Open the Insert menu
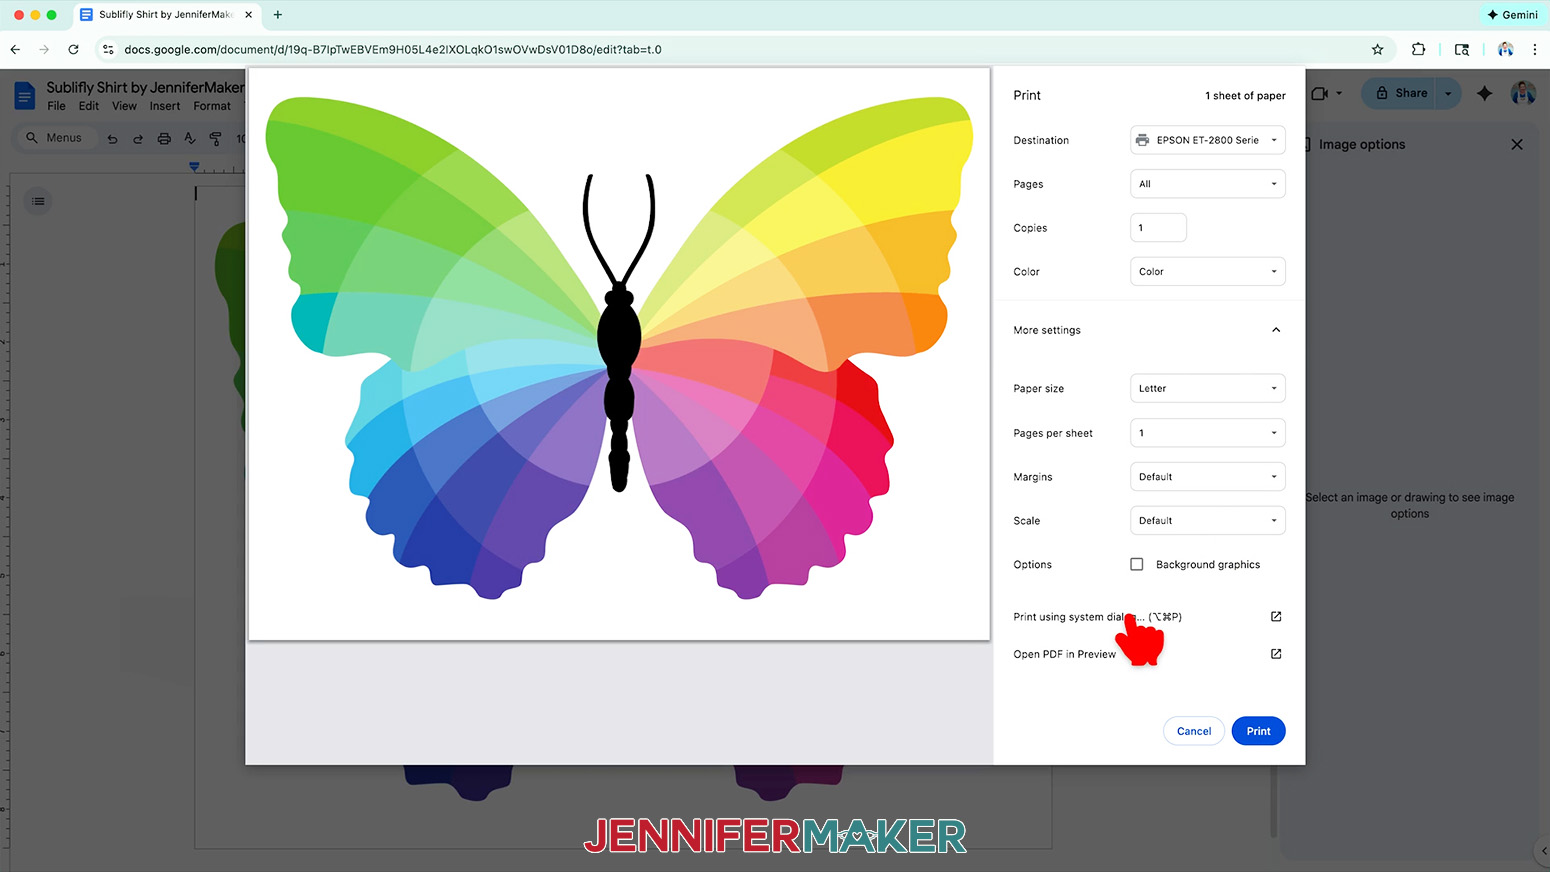This screenshot has height=872, width=1550. (x=165, y=106)
